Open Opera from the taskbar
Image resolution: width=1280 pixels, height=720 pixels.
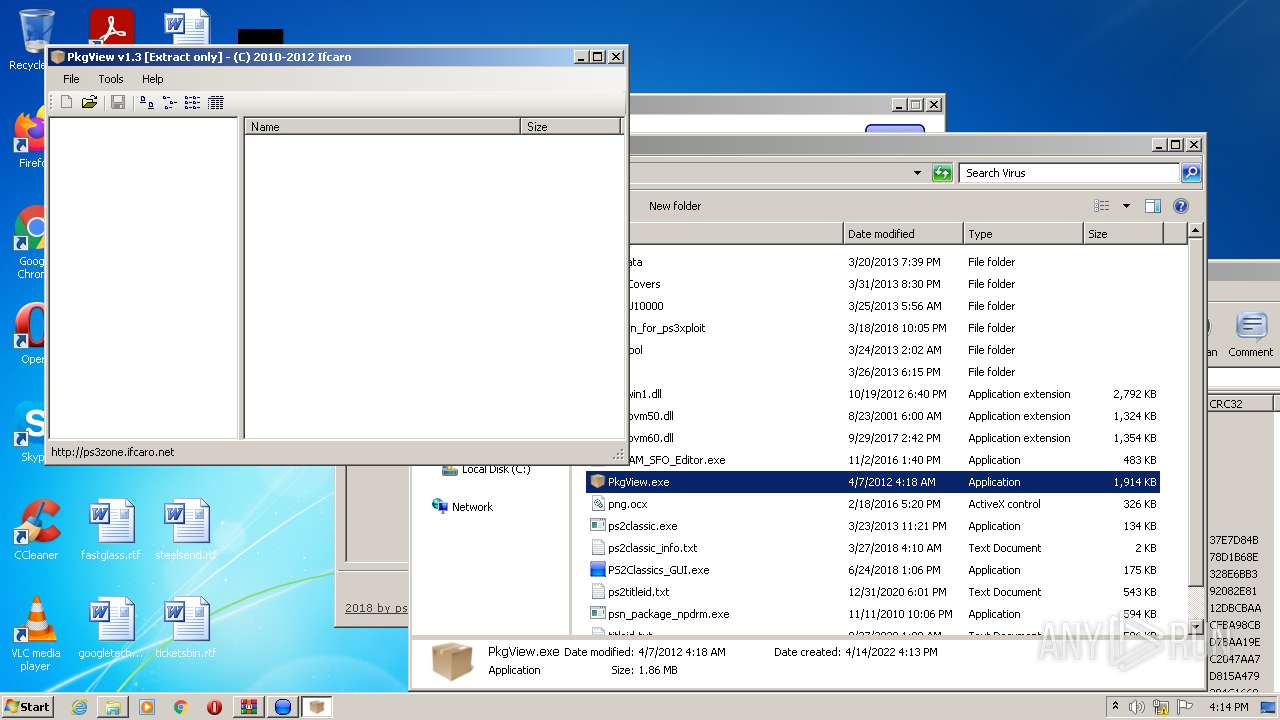coord(215,707)
